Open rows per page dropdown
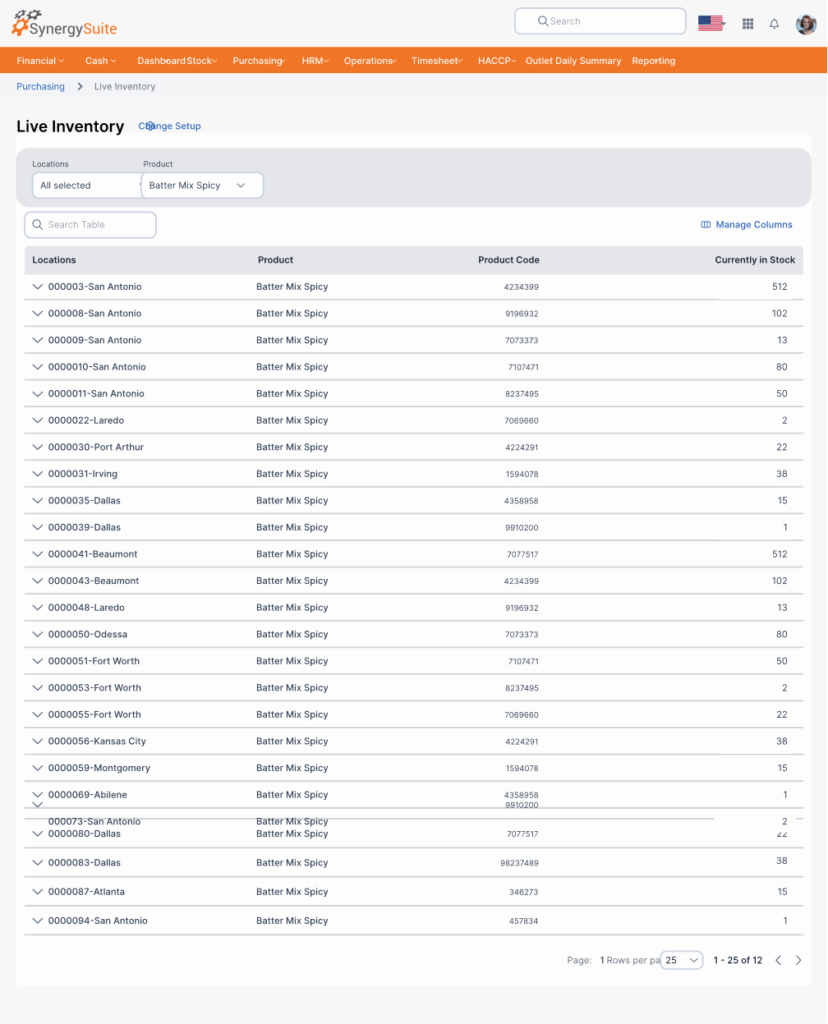This screenshot has height=1024, width=828. click(x=682, y=960)
